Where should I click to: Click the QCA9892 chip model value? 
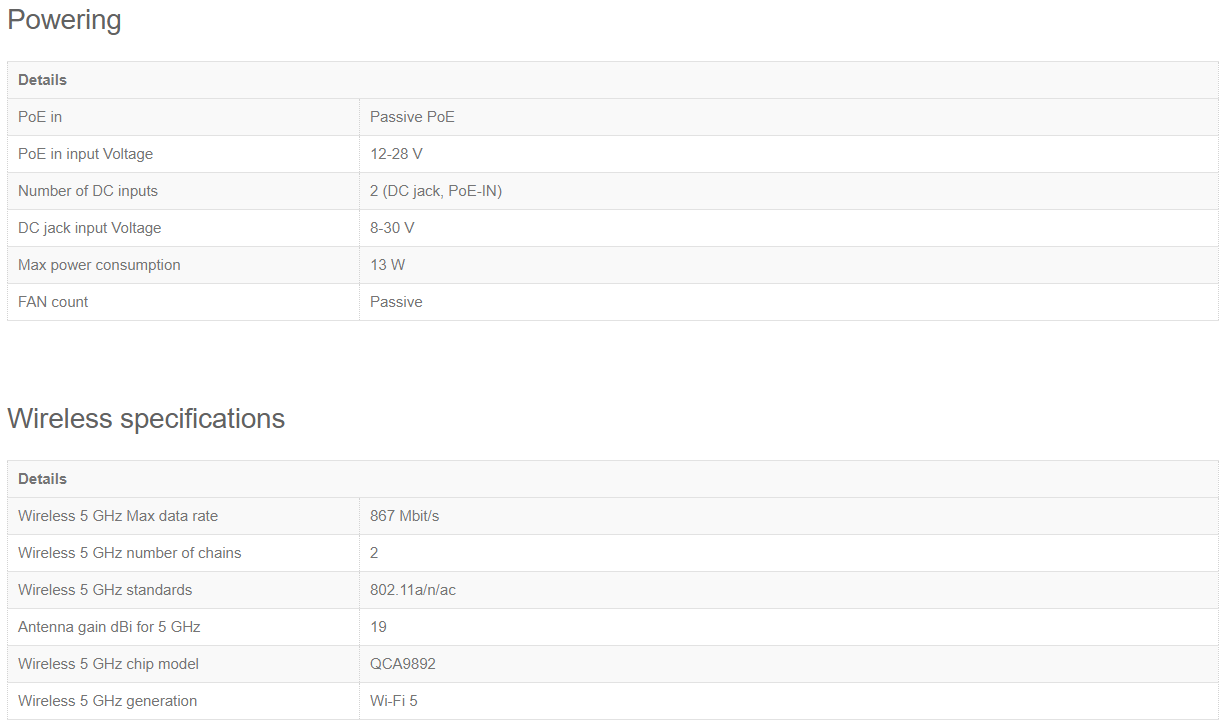pos(403,664)
